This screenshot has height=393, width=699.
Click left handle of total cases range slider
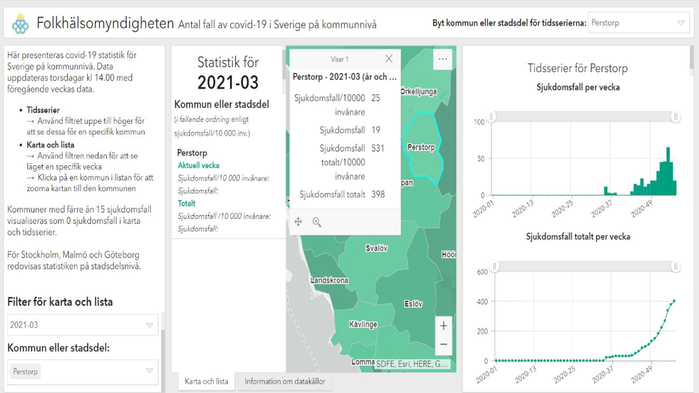494,266
